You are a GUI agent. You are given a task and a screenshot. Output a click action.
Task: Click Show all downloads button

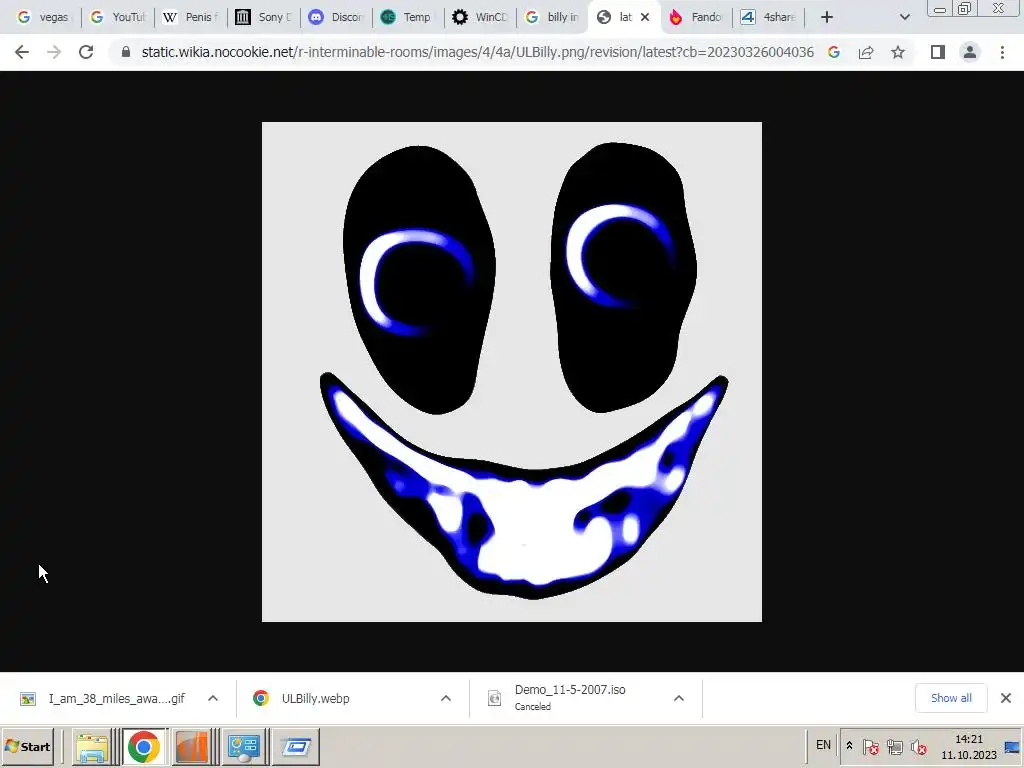coord(951,698)
